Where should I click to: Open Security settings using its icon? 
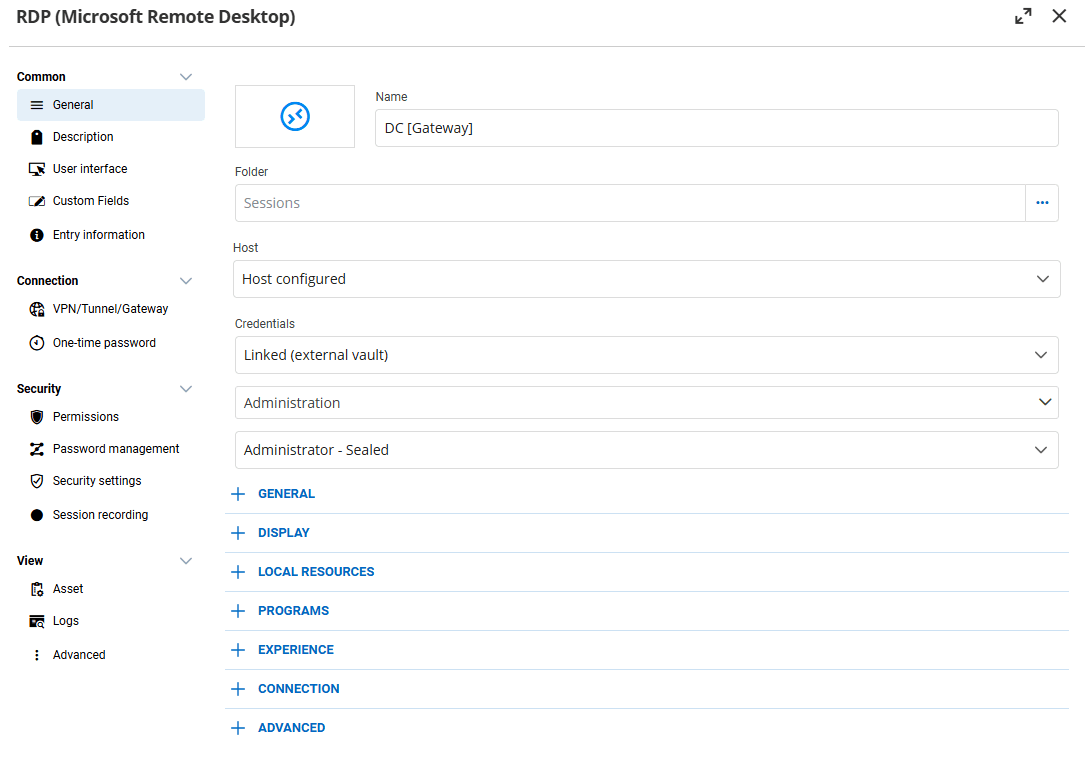[36, 481]
